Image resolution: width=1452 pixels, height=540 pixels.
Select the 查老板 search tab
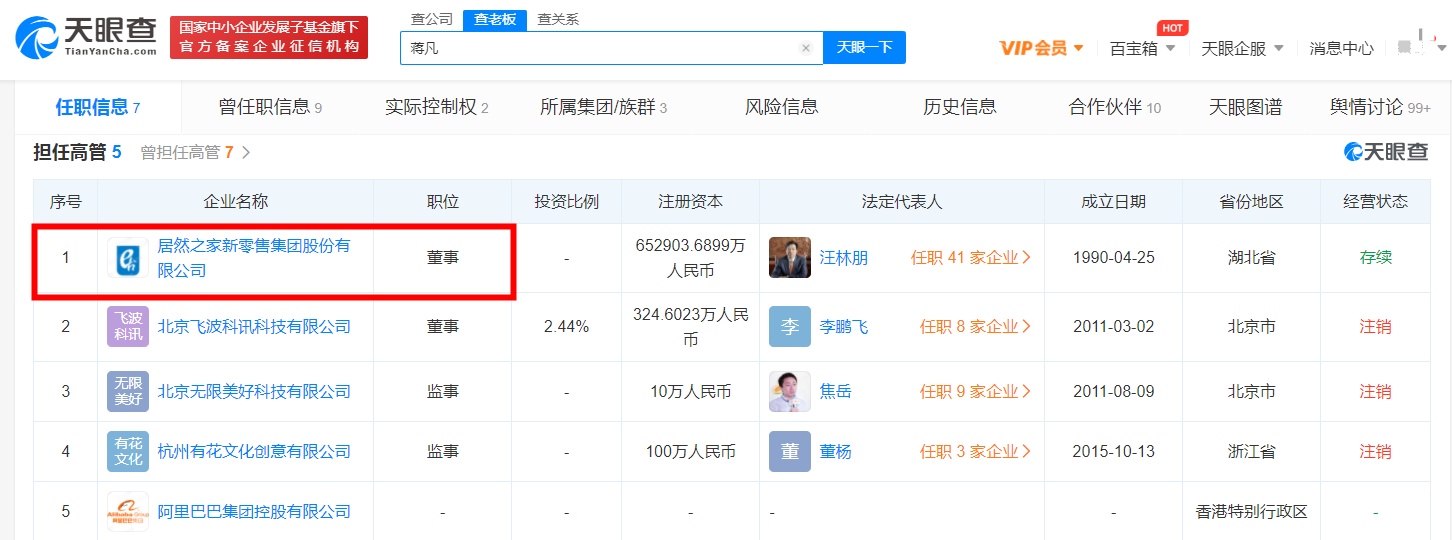pyautogui.click(x=495, y=19)
